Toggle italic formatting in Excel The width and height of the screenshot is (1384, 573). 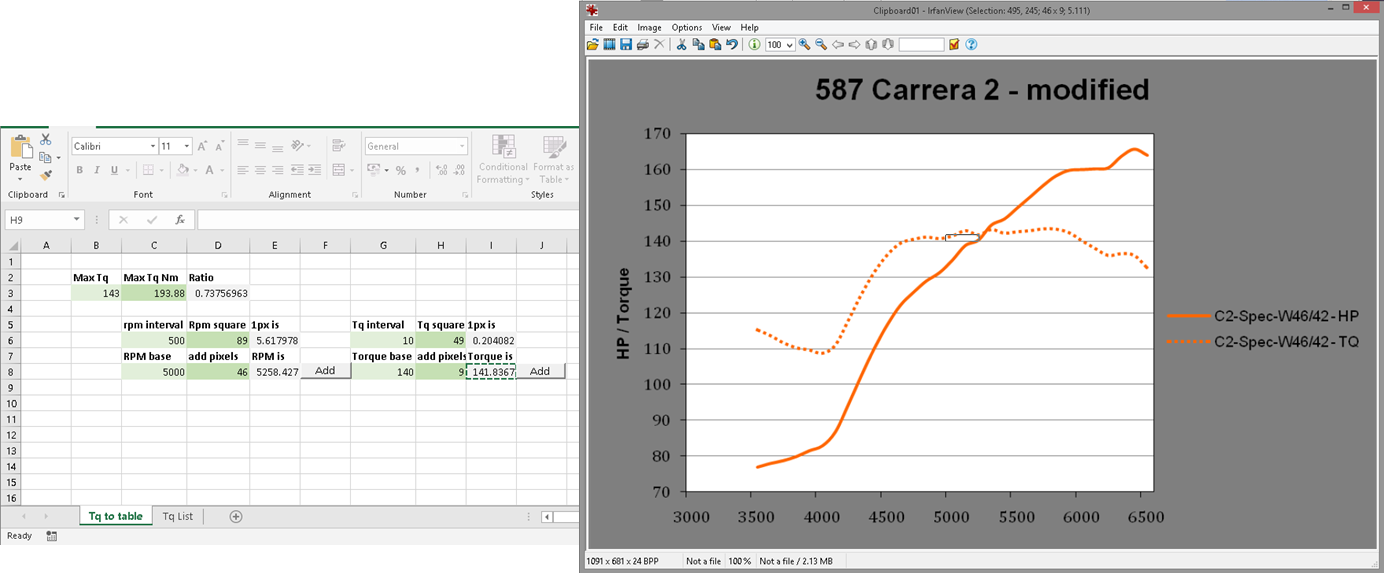pos(97,170)
